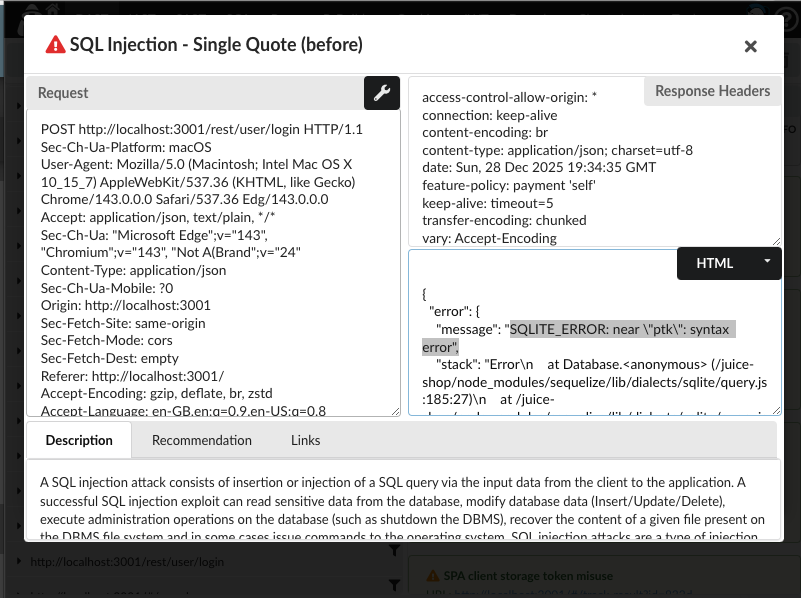The width and height of the screenshot is (801, 598).
Task: Dismiss the alert dialog with the X
Action: (751, 46)
